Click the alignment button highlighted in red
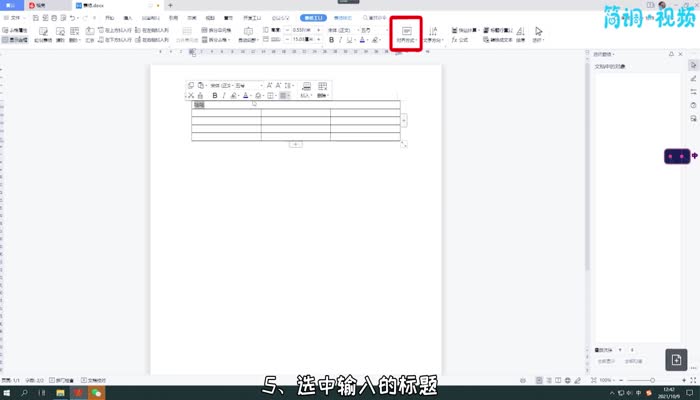 [407, 35]
